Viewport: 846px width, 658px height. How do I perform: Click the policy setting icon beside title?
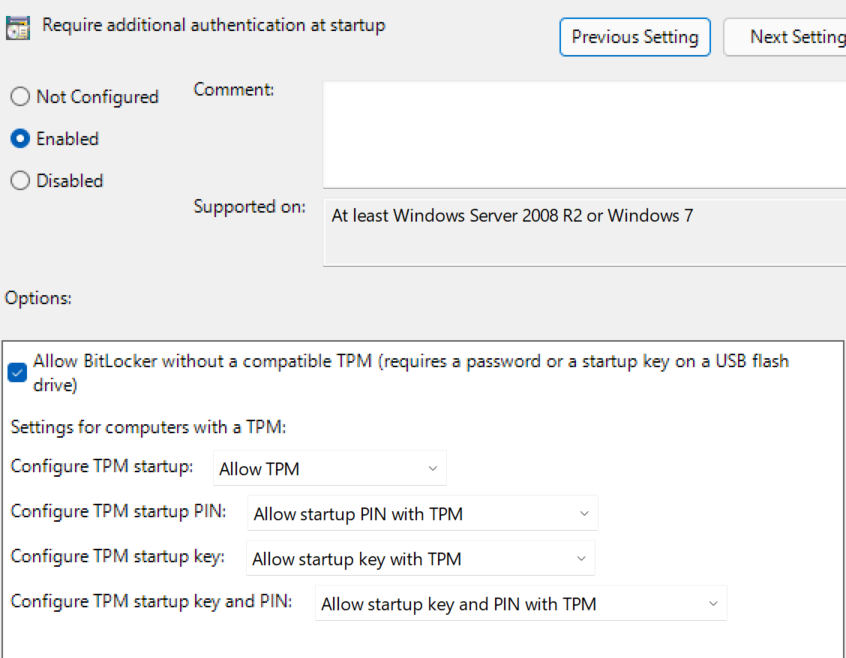pos(18,28)
